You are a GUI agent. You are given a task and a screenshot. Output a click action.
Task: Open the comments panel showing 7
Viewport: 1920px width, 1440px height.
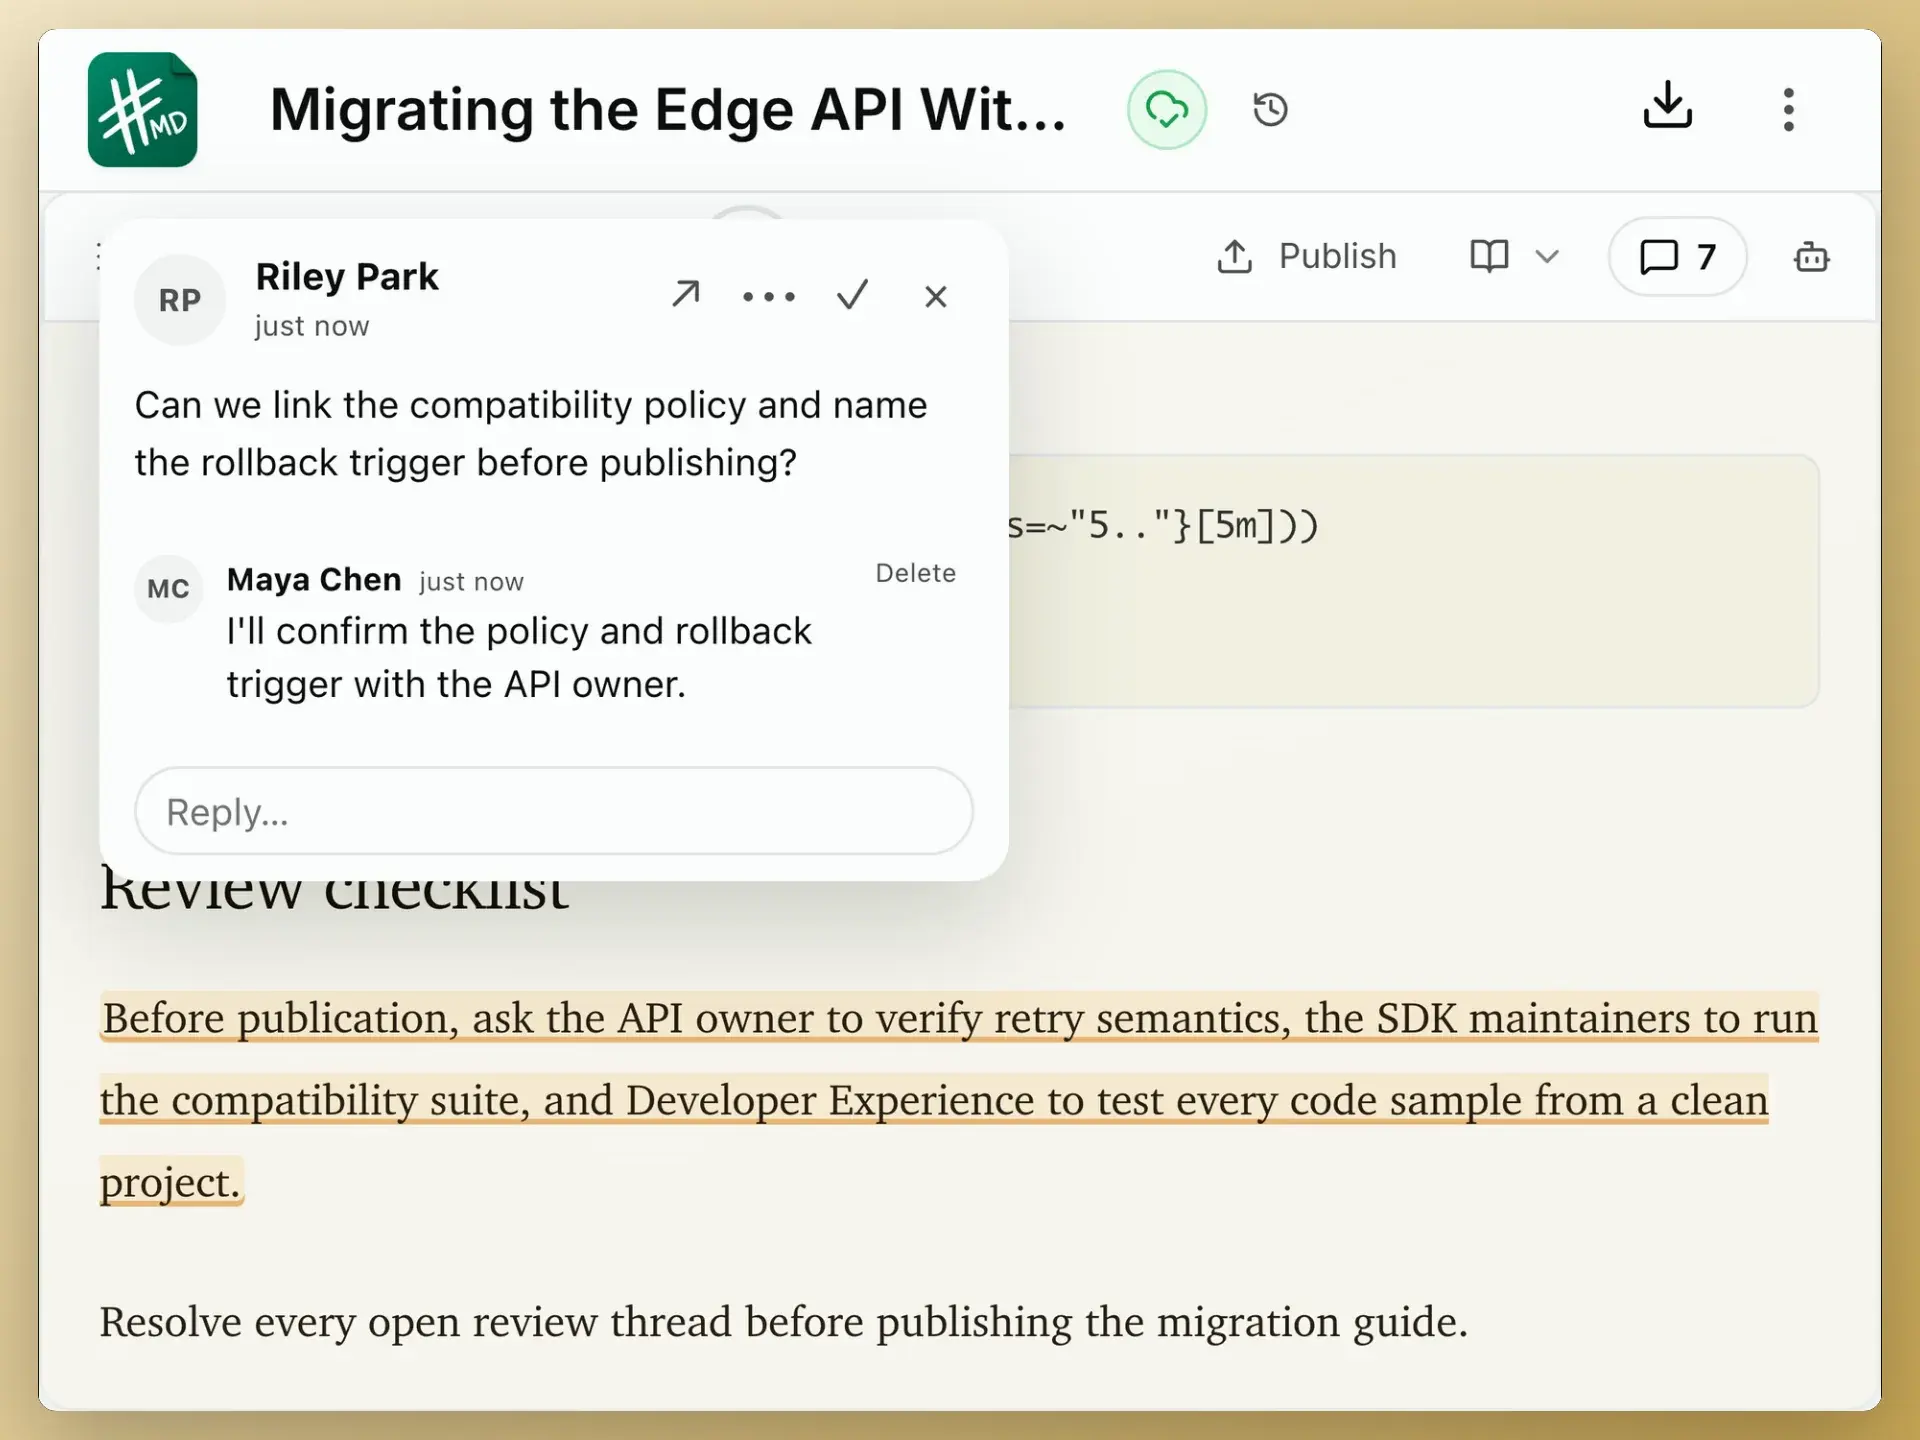point(1677,256)
